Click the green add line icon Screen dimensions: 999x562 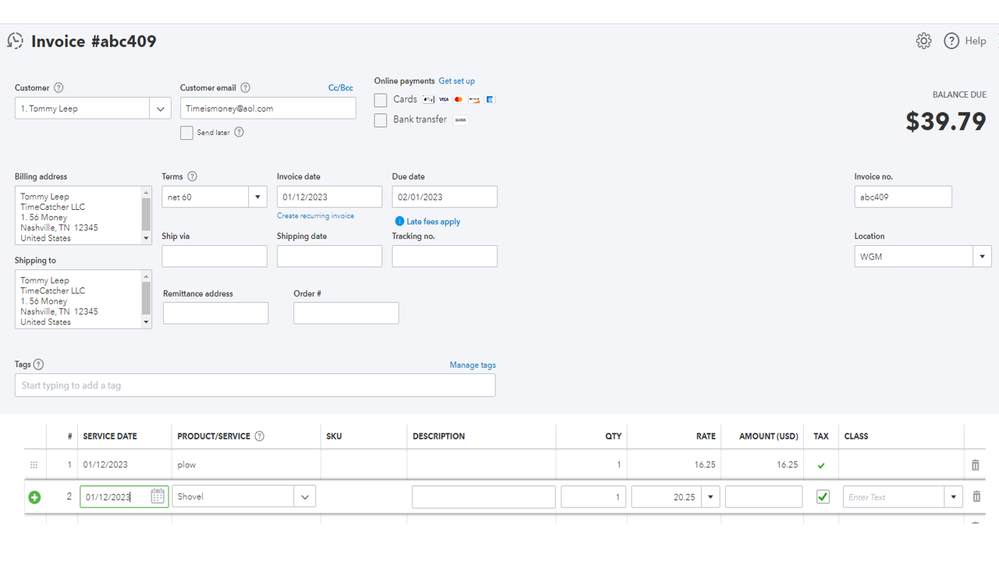(35, 497)
